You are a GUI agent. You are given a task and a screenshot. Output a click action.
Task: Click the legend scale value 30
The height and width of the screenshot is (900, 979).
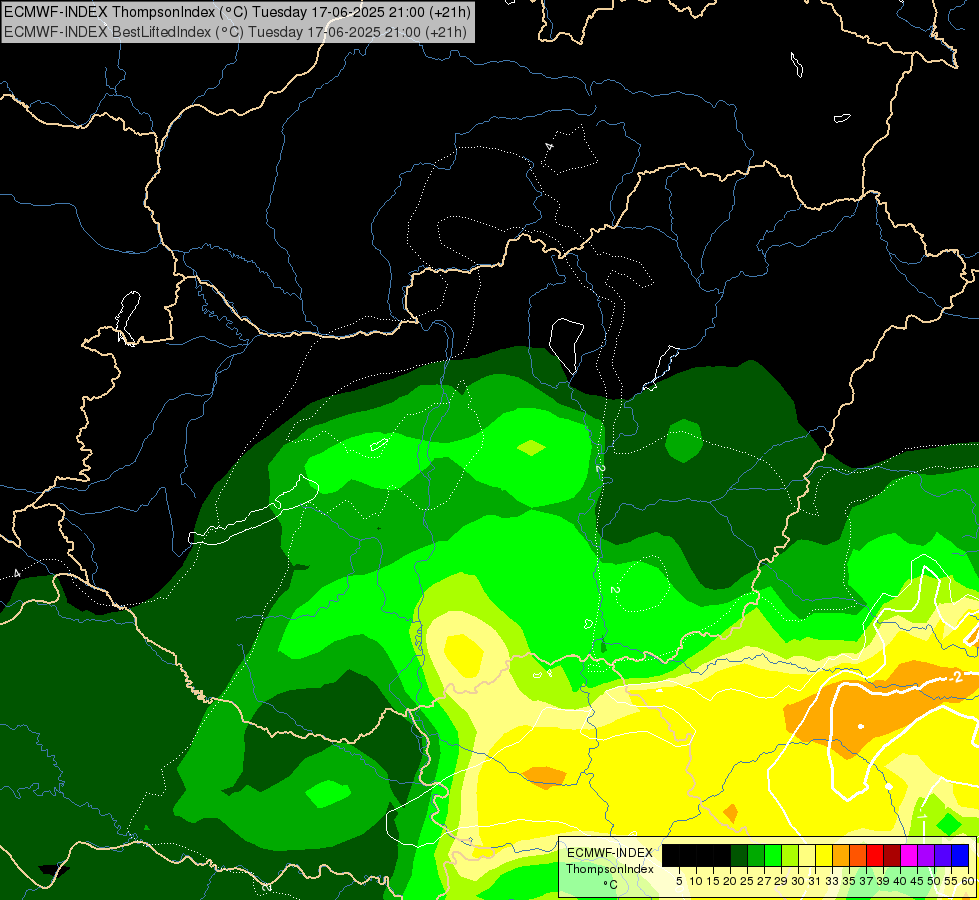click(x=799, y=881)
